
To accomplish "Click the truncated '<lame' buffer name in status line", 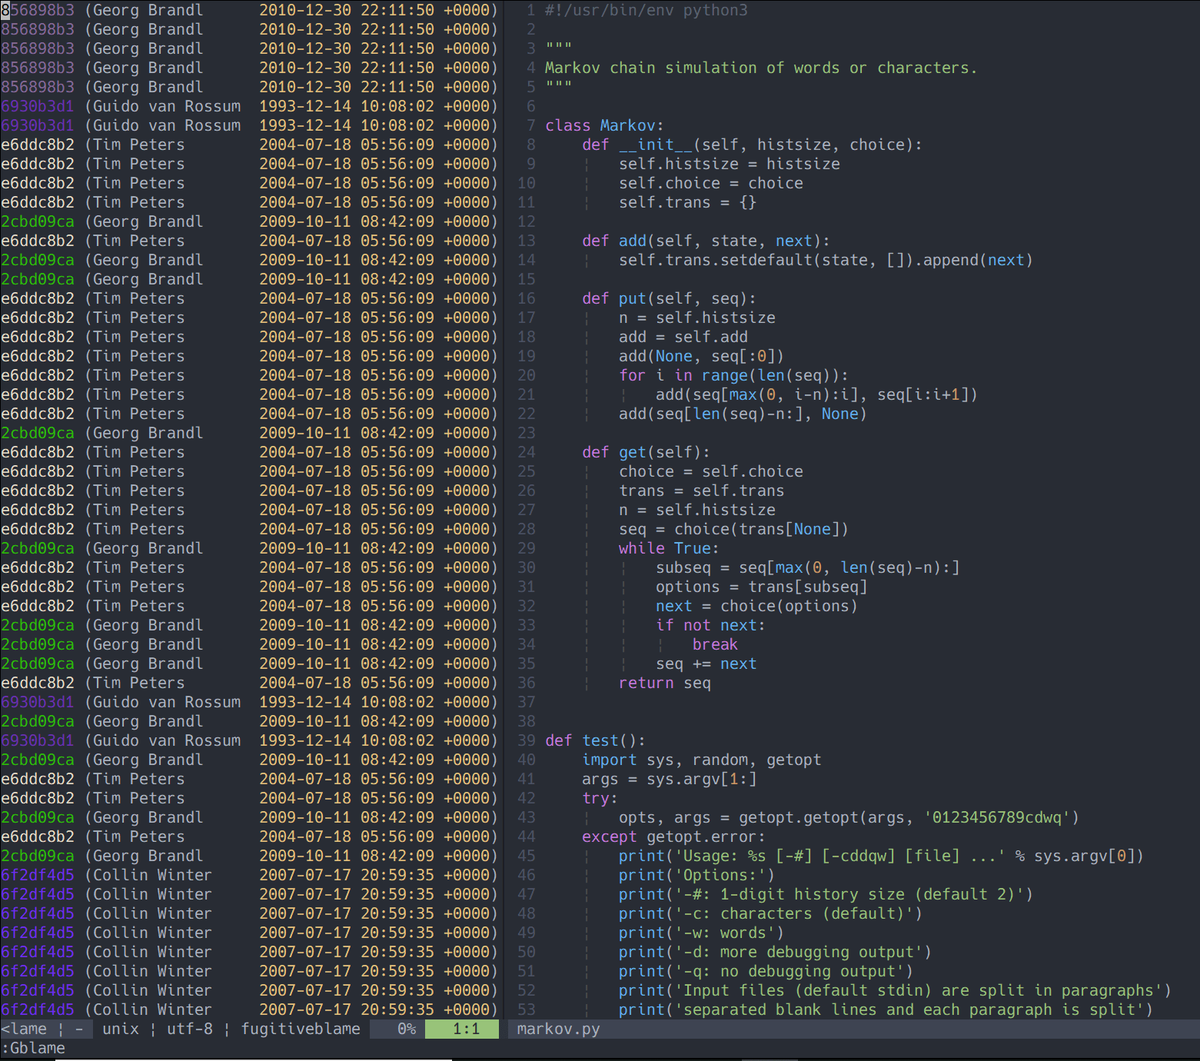I will (x=24, y=1028).
